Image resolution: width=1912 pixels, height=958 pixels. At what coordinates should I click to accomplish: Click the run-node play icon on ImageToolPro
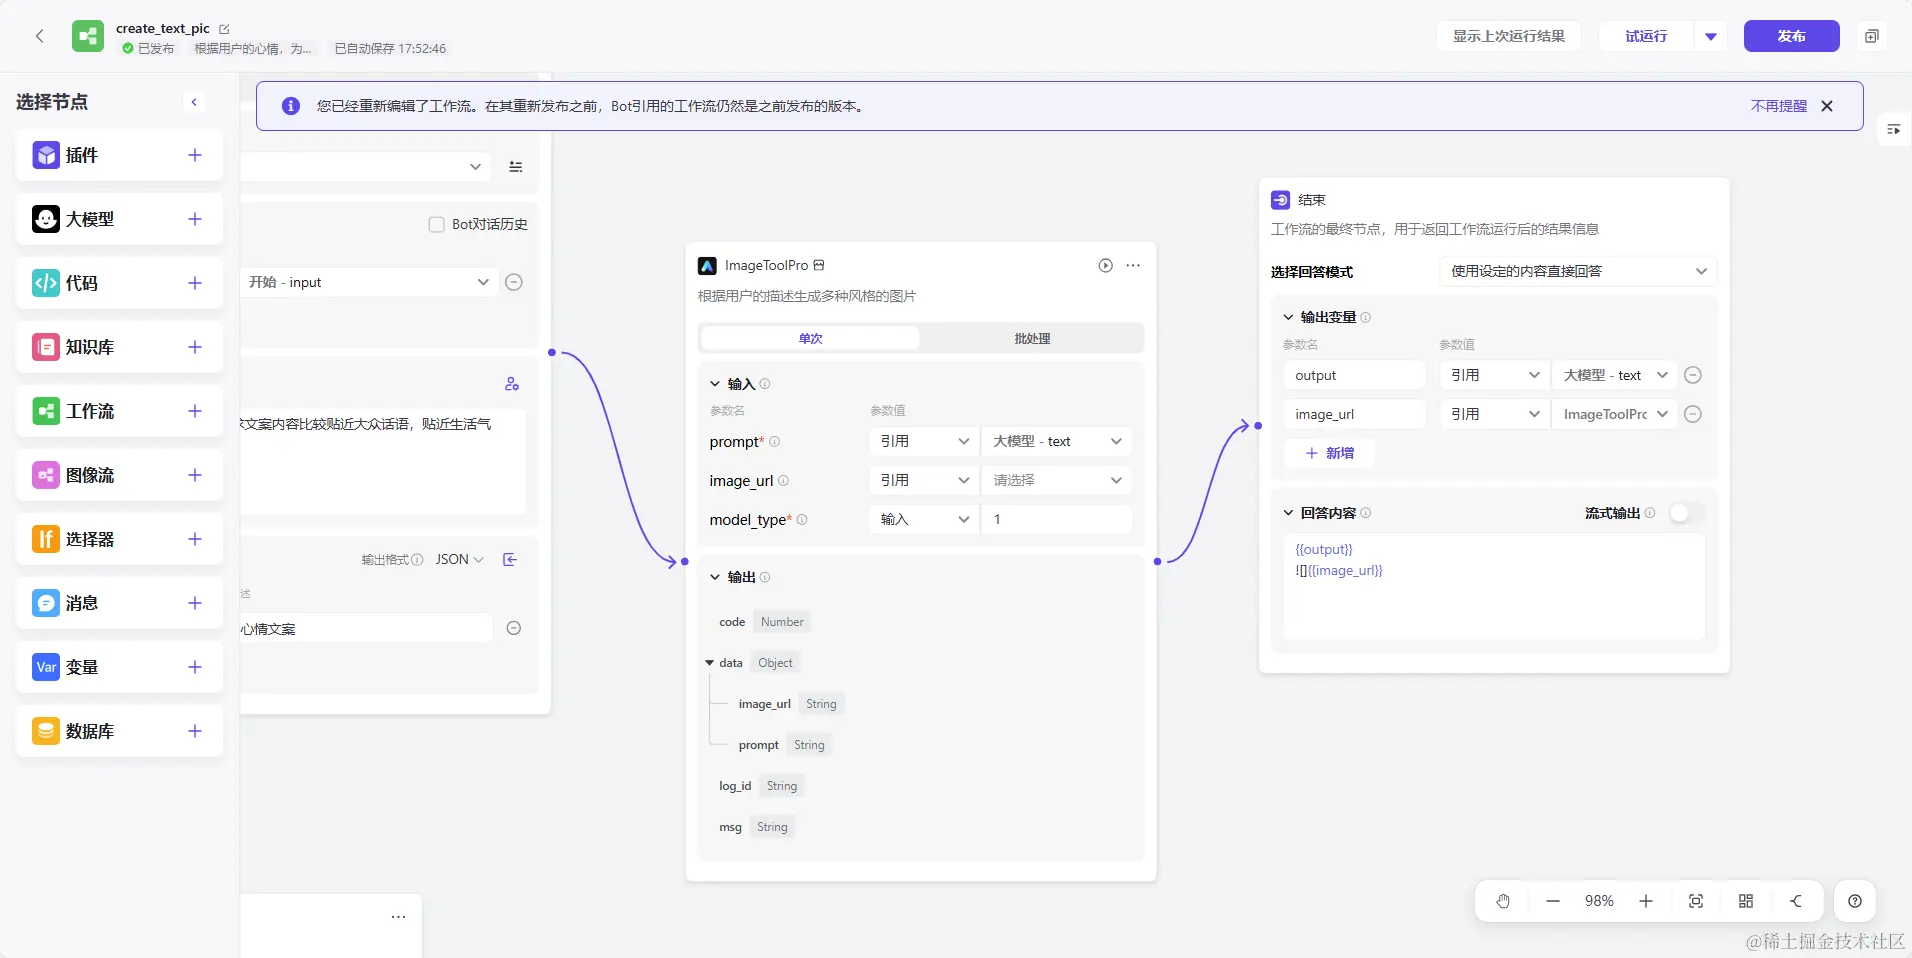pyautogui.click(x=1105, y=265)
